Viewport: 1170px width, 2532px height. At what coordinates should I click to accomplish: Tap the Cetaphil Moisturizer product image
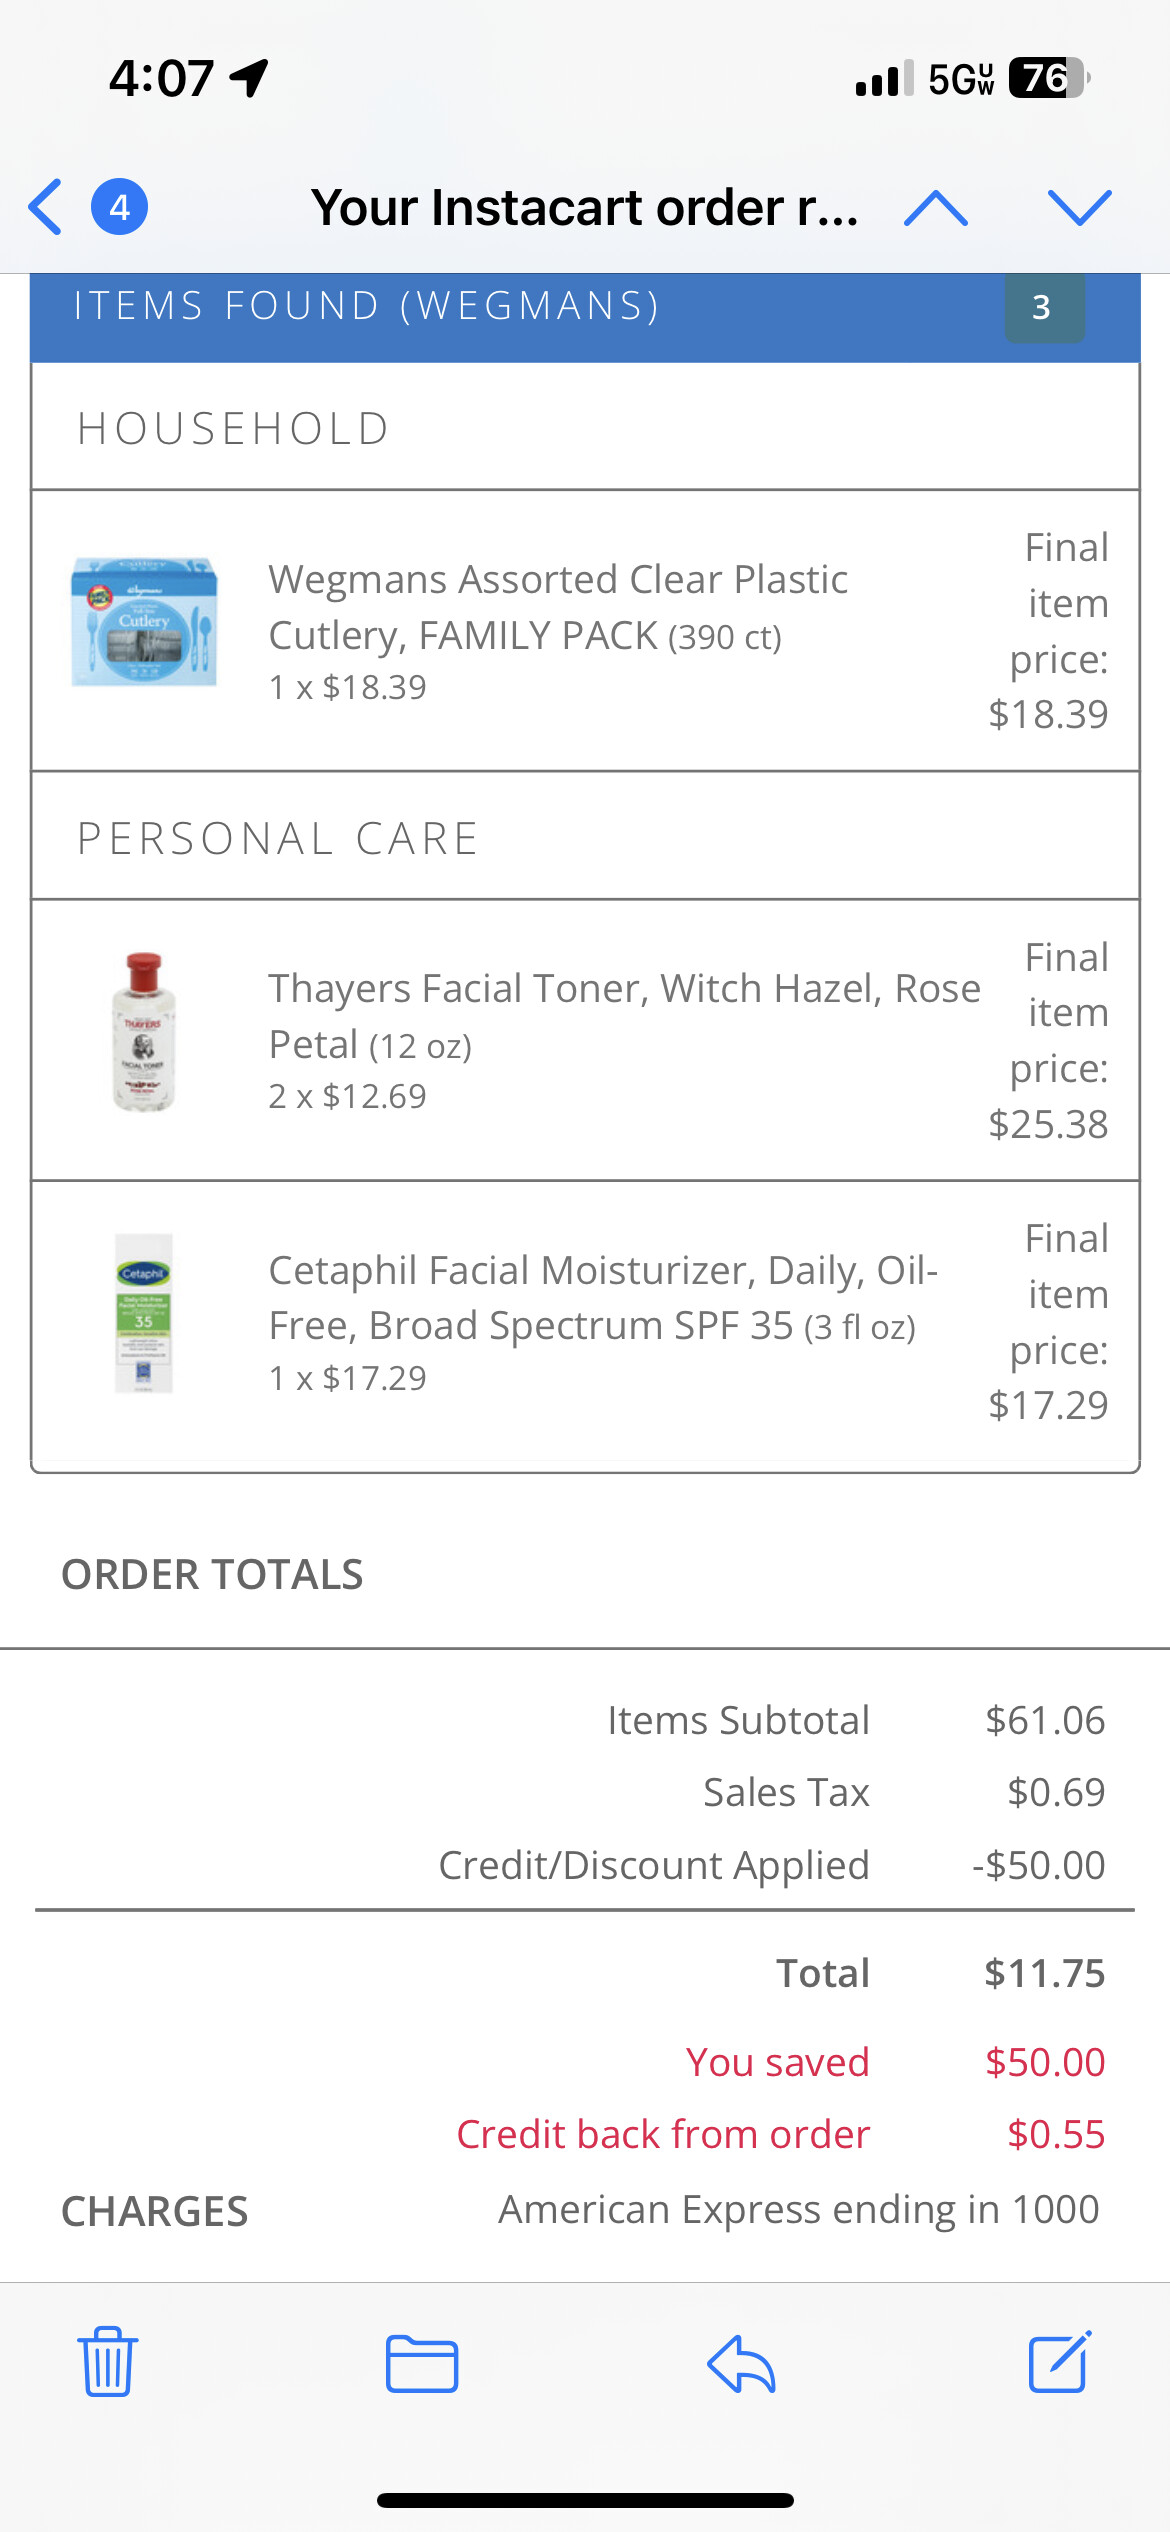[144, 1313]
